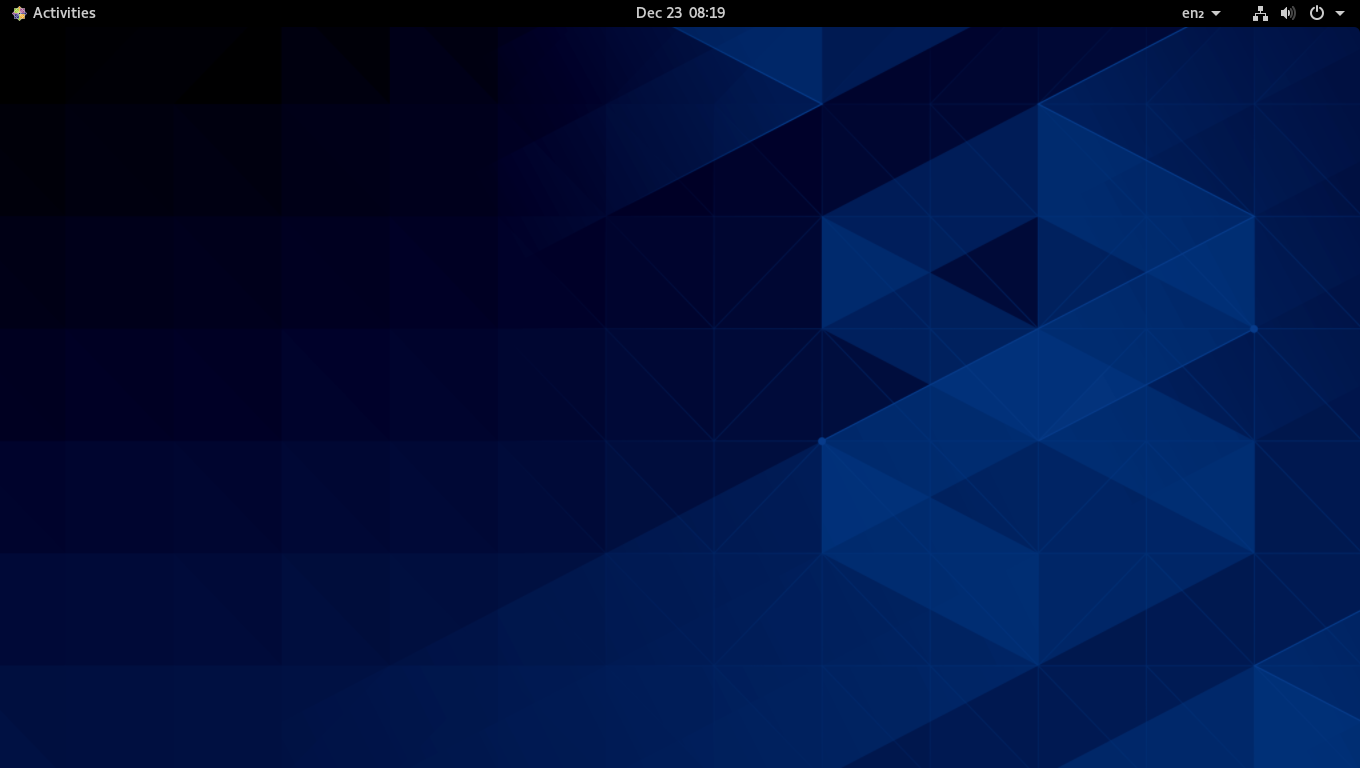Click the gap between network and volume icons
The width and height of the screenshot is (1360, 768).
[x=1274, y=13]
